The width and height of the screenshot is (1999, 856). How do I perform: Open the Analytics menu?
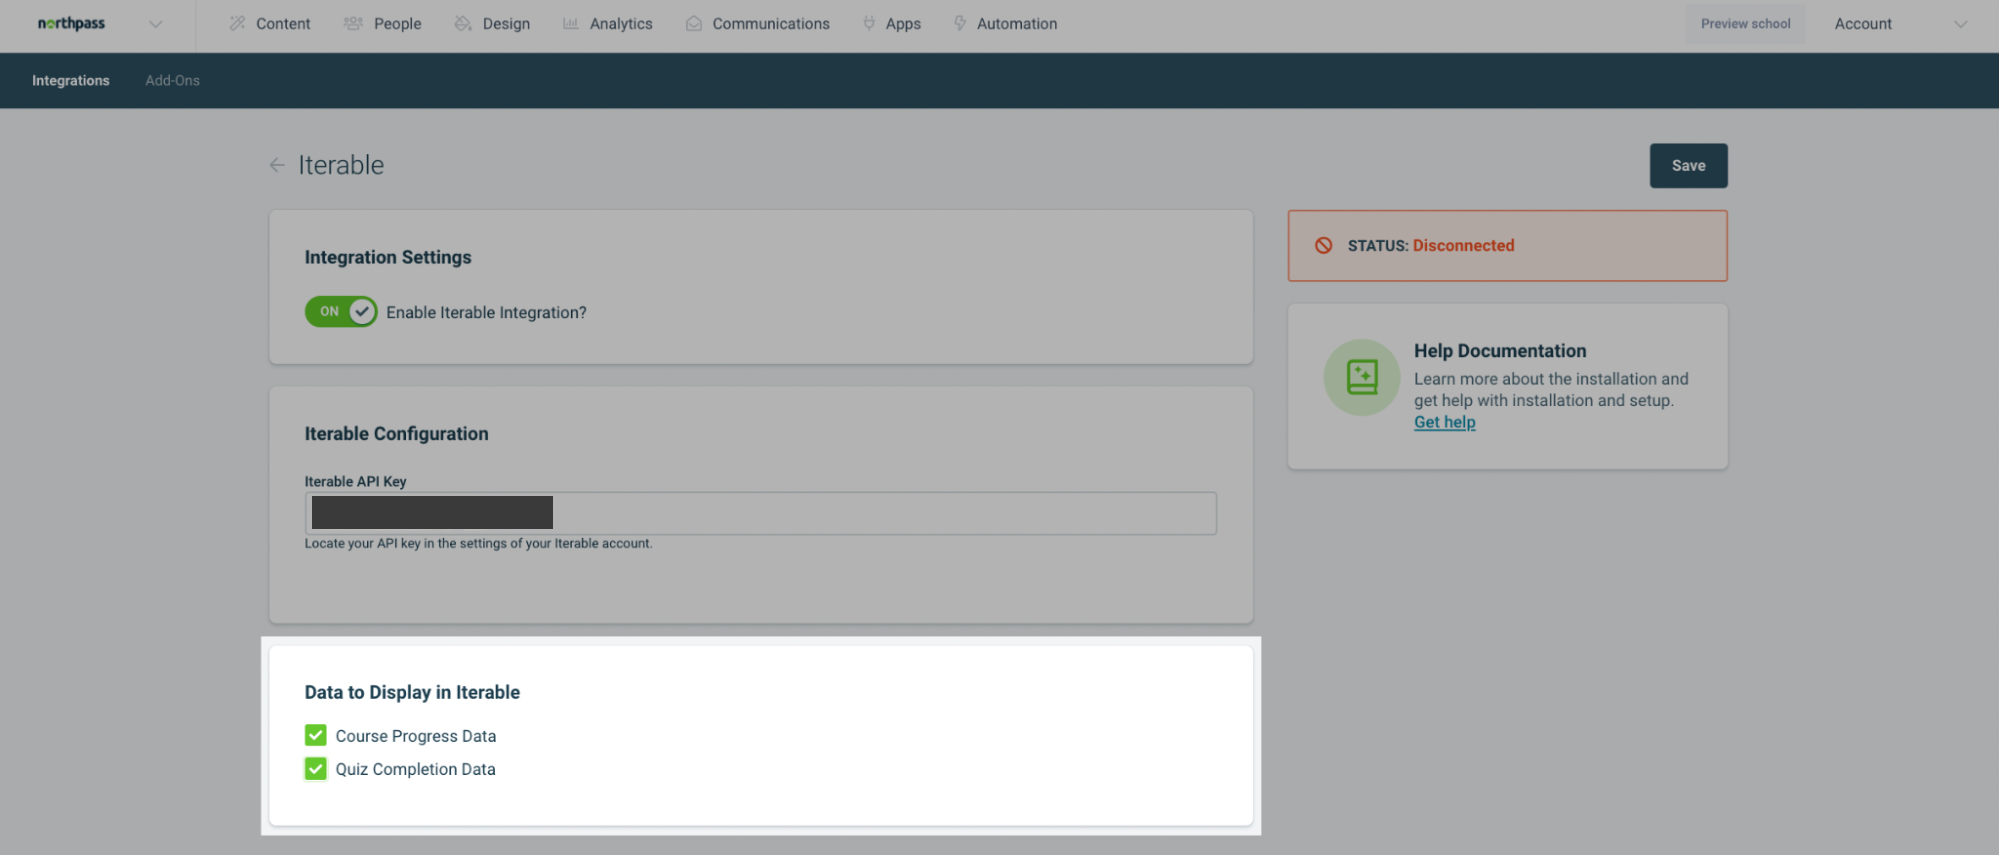621,24
